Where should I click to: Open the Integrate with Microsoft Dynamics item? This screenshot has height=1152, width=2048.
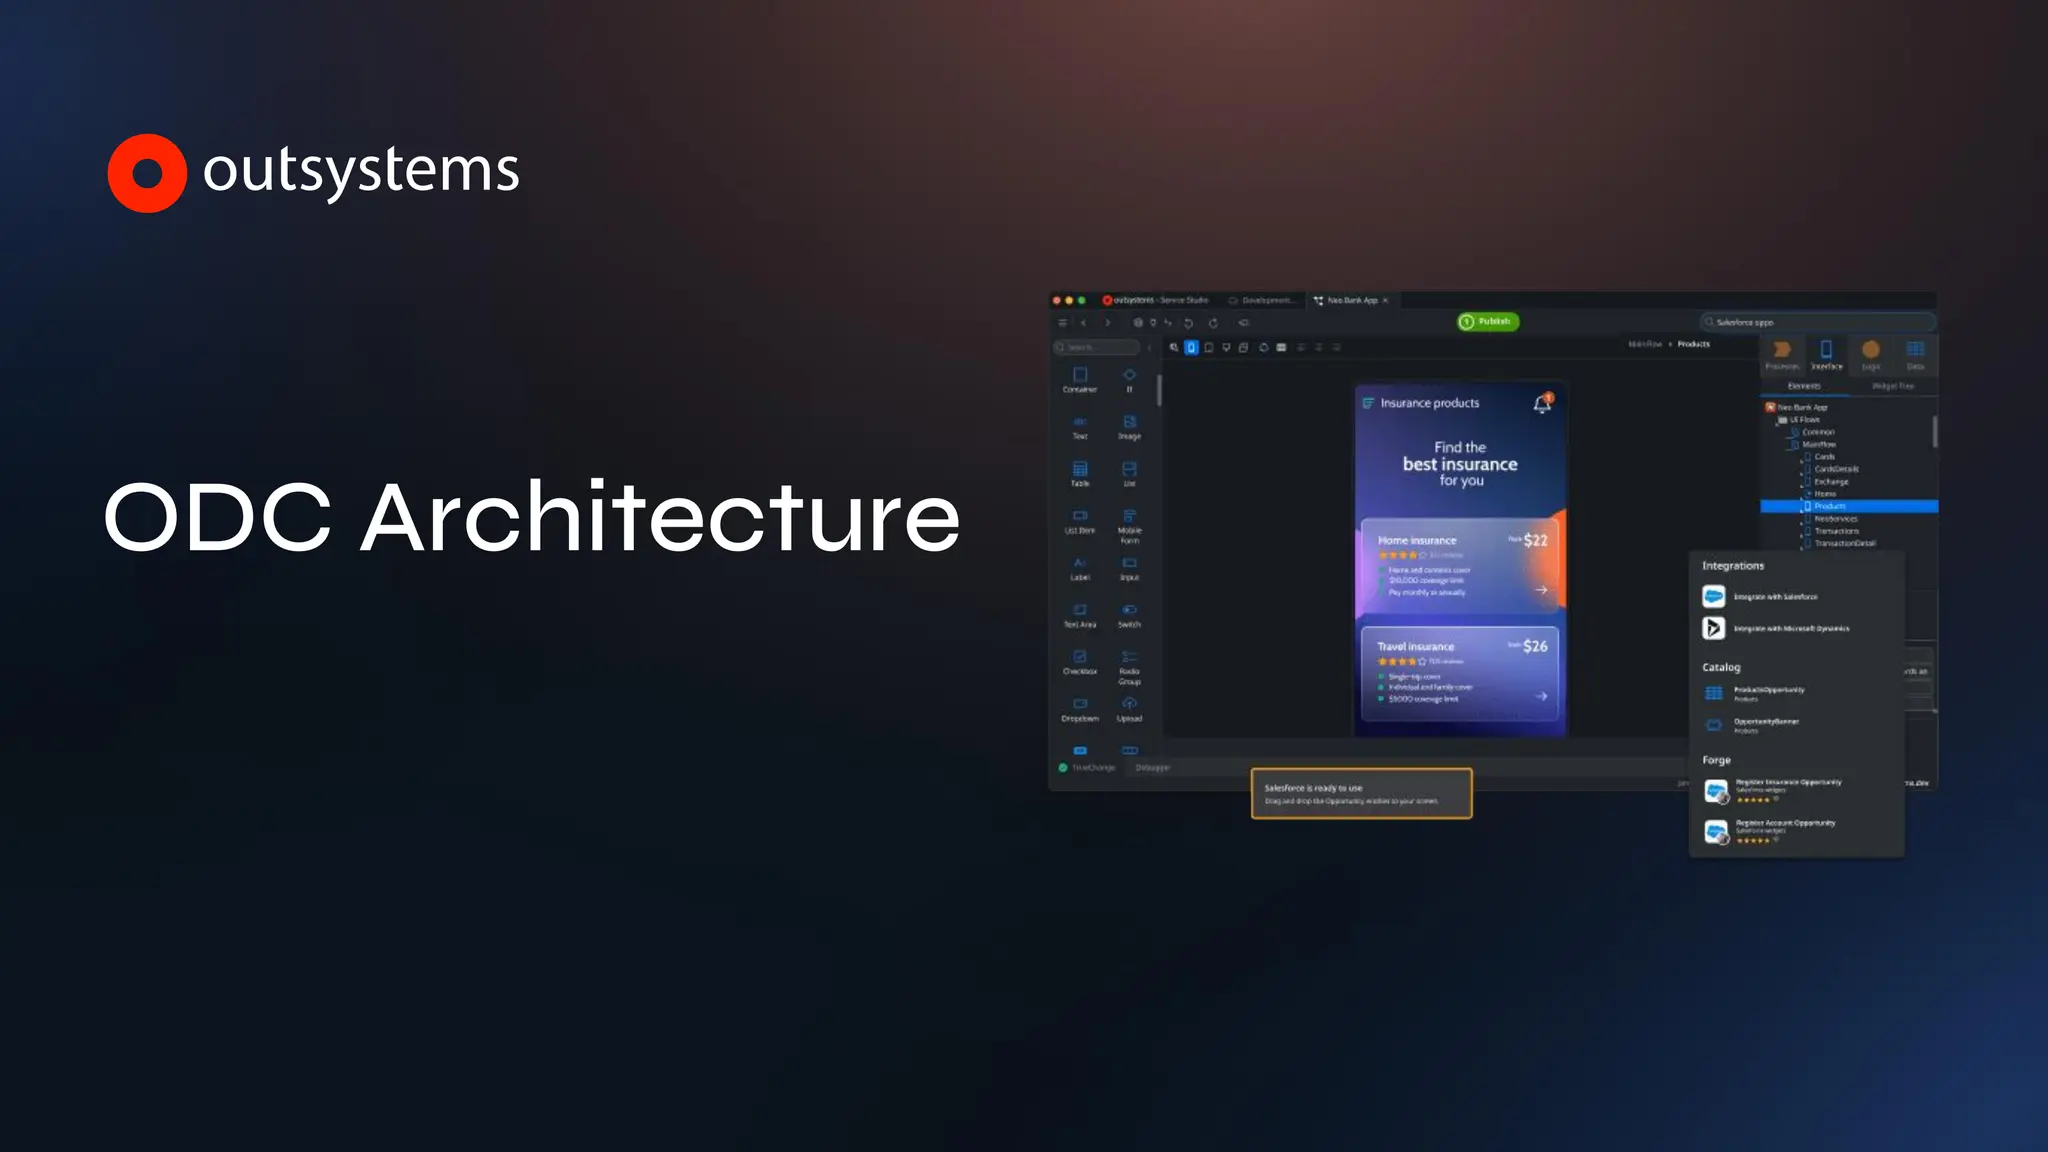[x=1790, y=628]
